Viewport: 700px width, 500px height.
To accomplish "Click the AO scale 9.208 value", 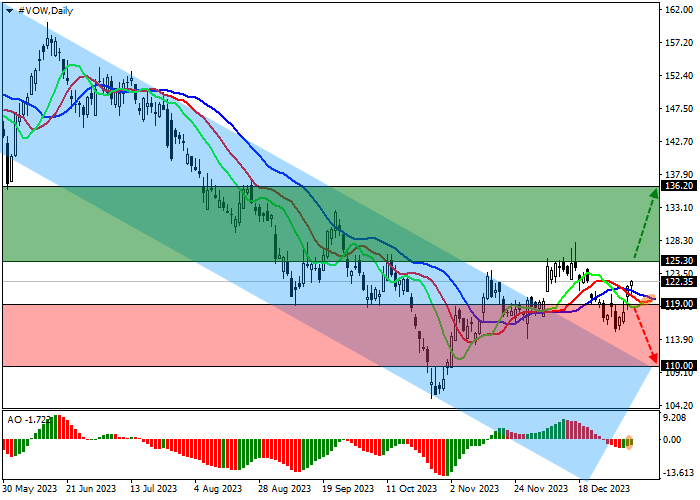I will [x=675, y=421].
